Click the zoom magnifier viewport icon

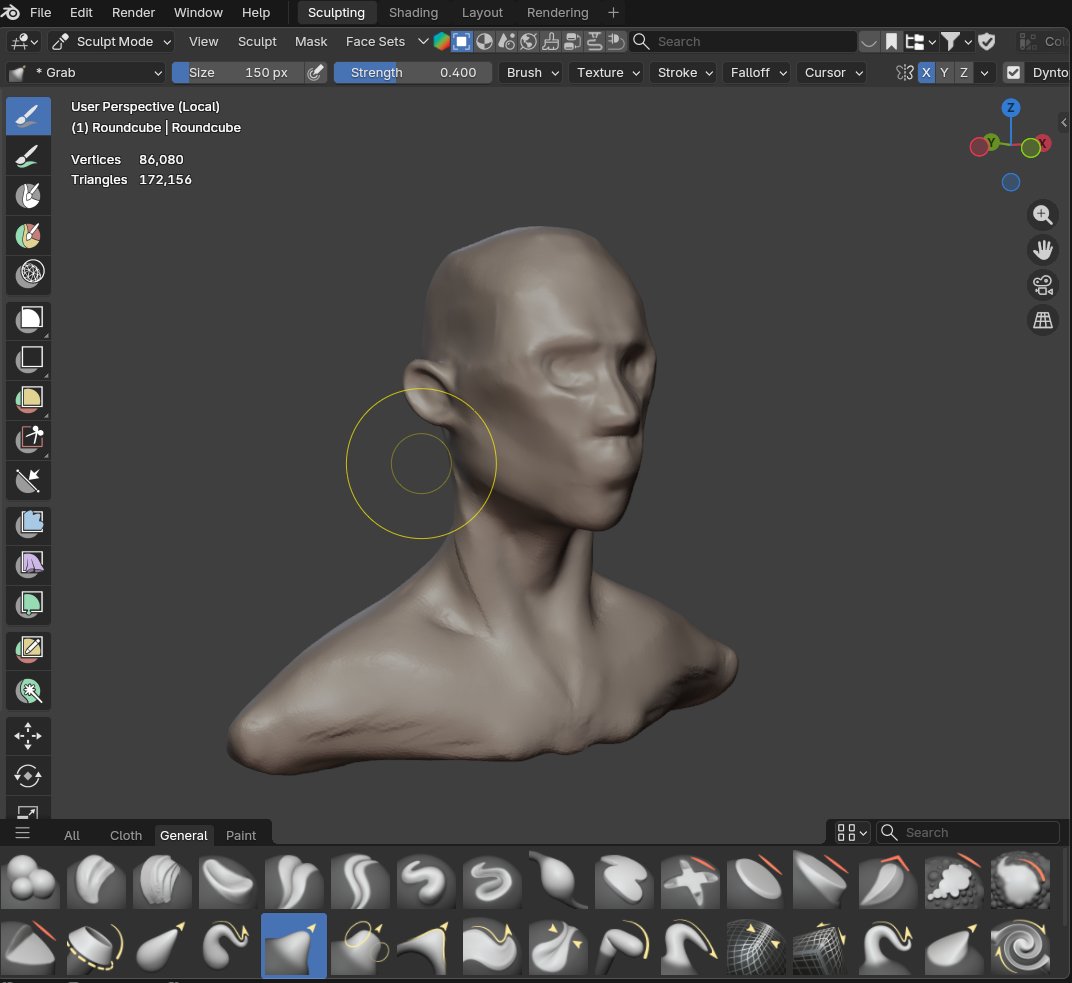[1042, 215]
